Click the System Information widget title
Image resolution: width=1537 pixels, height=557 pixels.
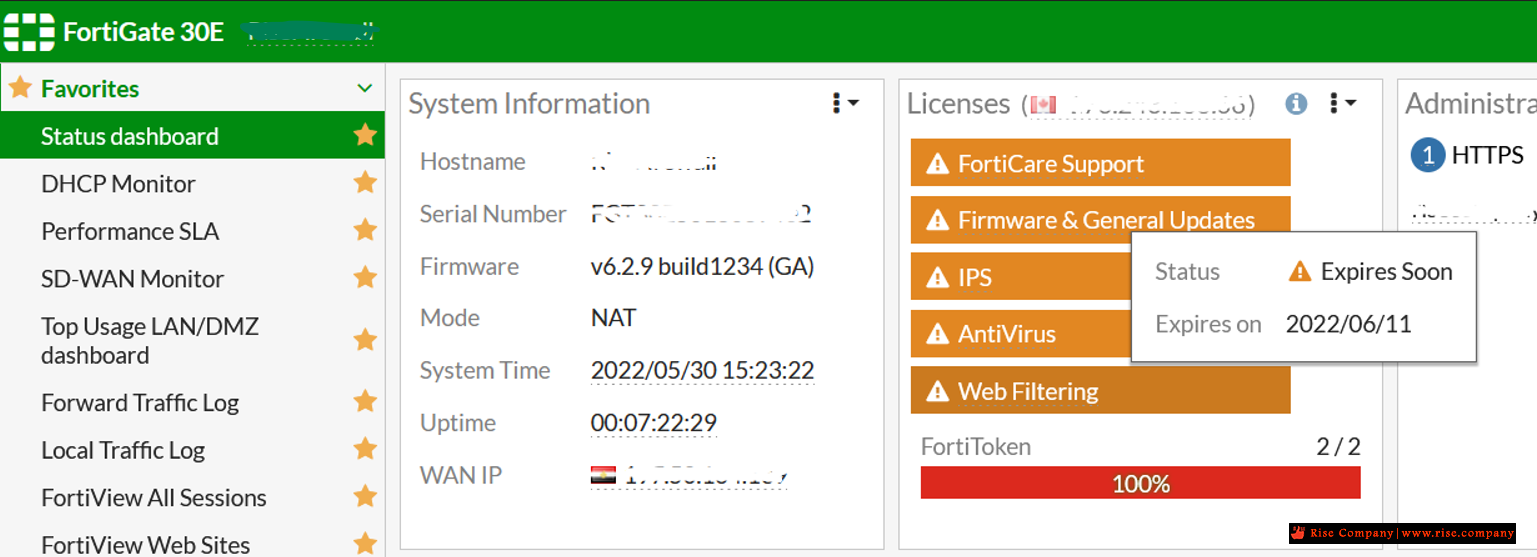pos(529,104)
